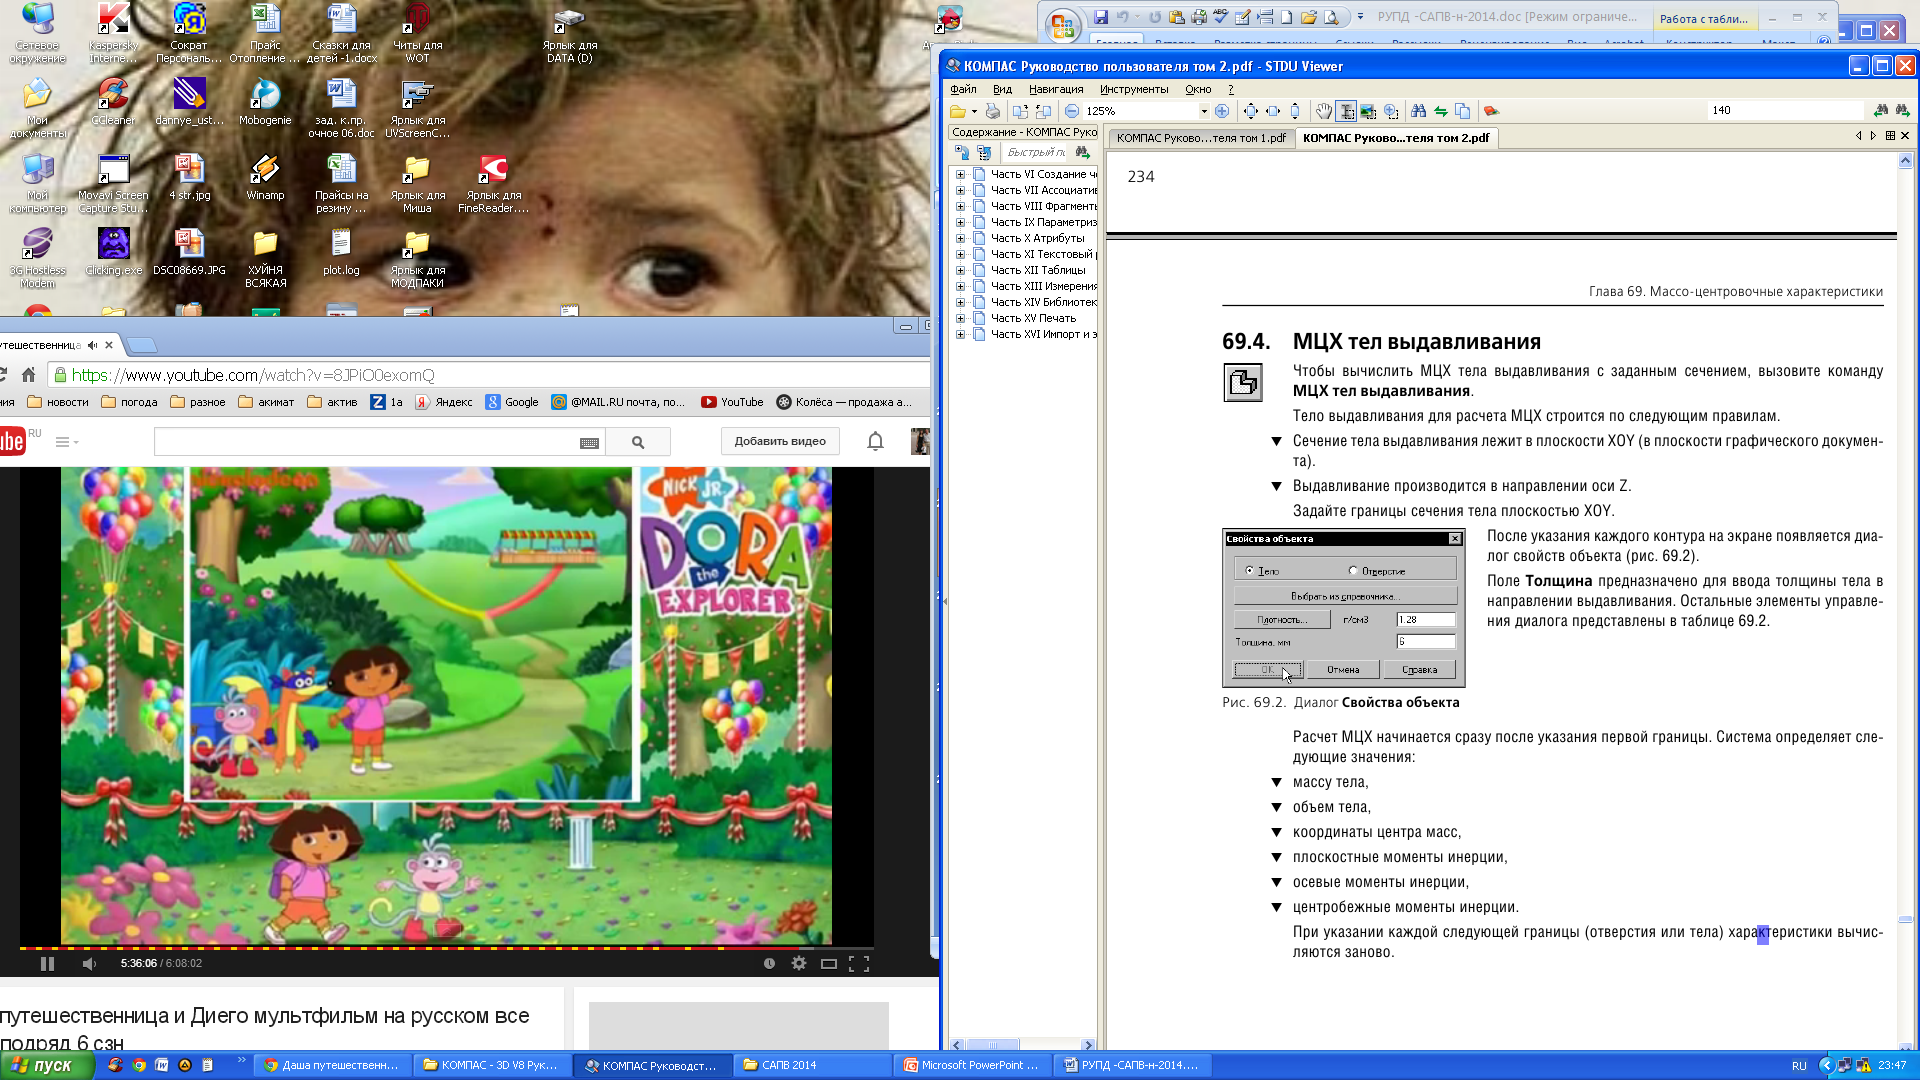
Task: Open YouTube notifications bell
Action: (x=875, y=441)
